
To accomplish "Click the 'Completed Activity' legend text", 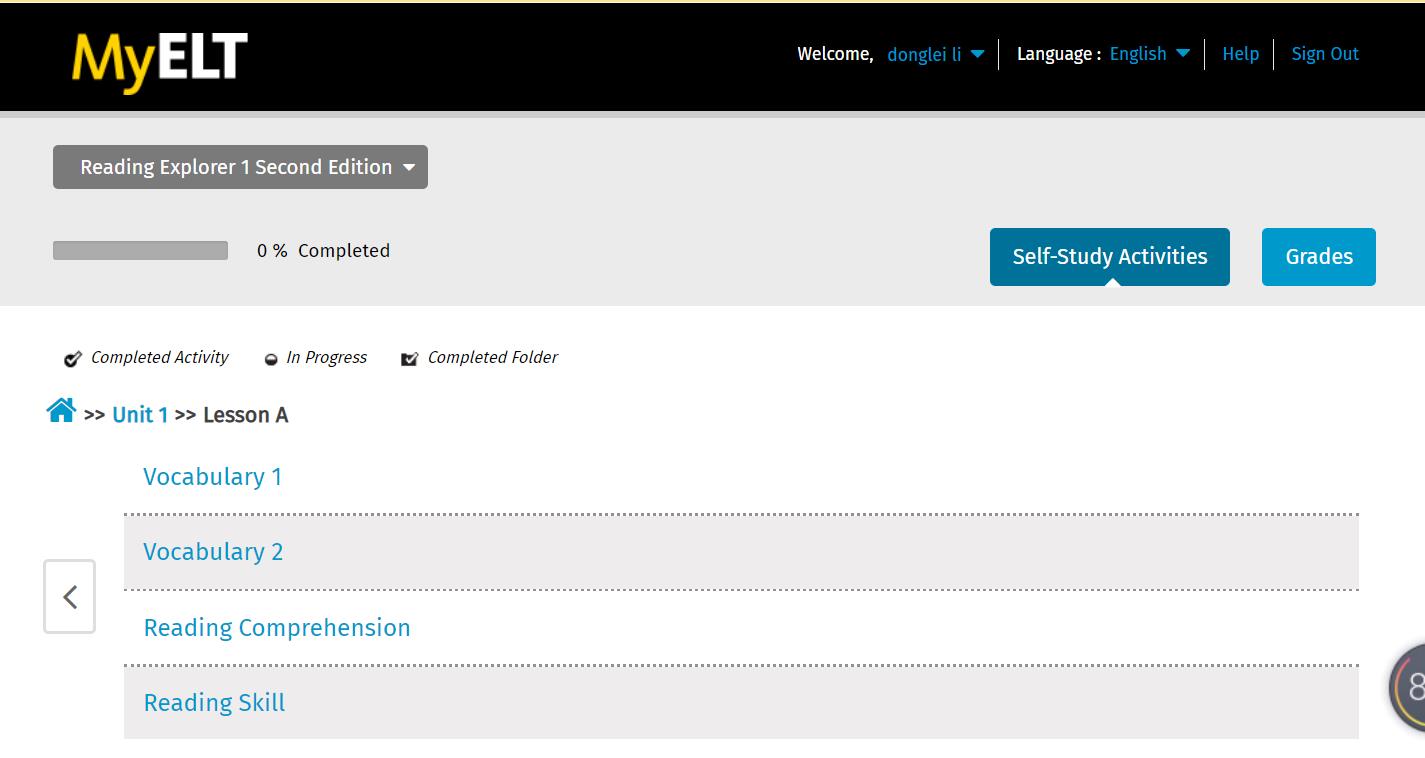I will (160, 357).
